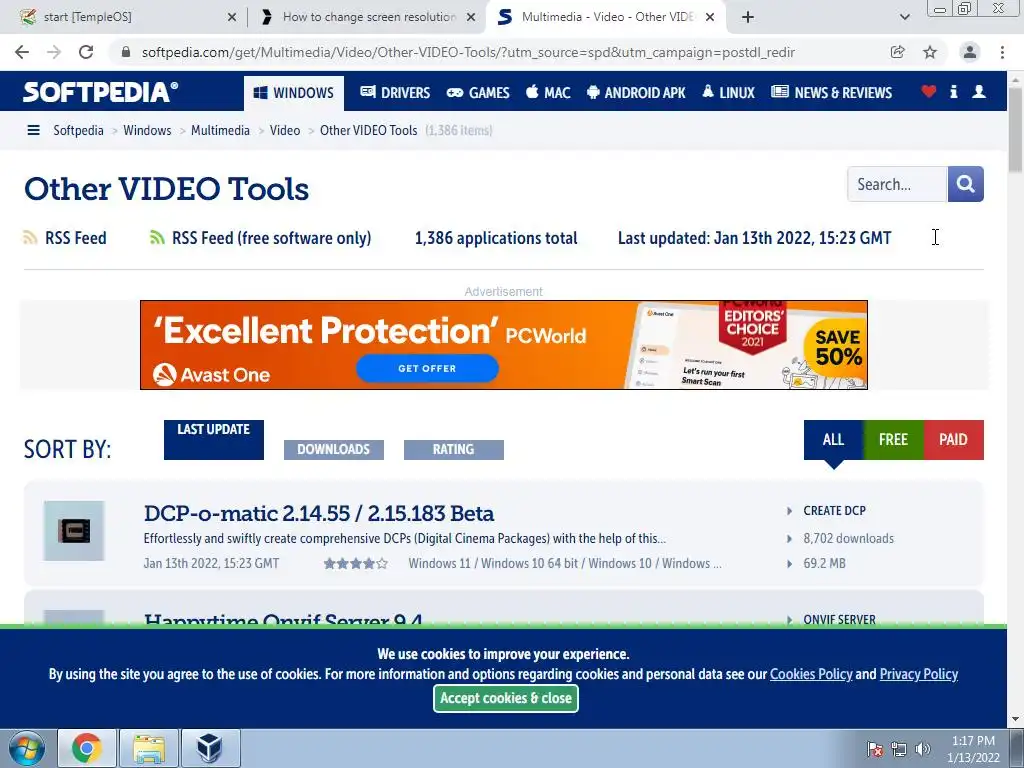The image size is (1024, 768).
Task: Click the search magnifier button
Action: click(x=965, y=184)
